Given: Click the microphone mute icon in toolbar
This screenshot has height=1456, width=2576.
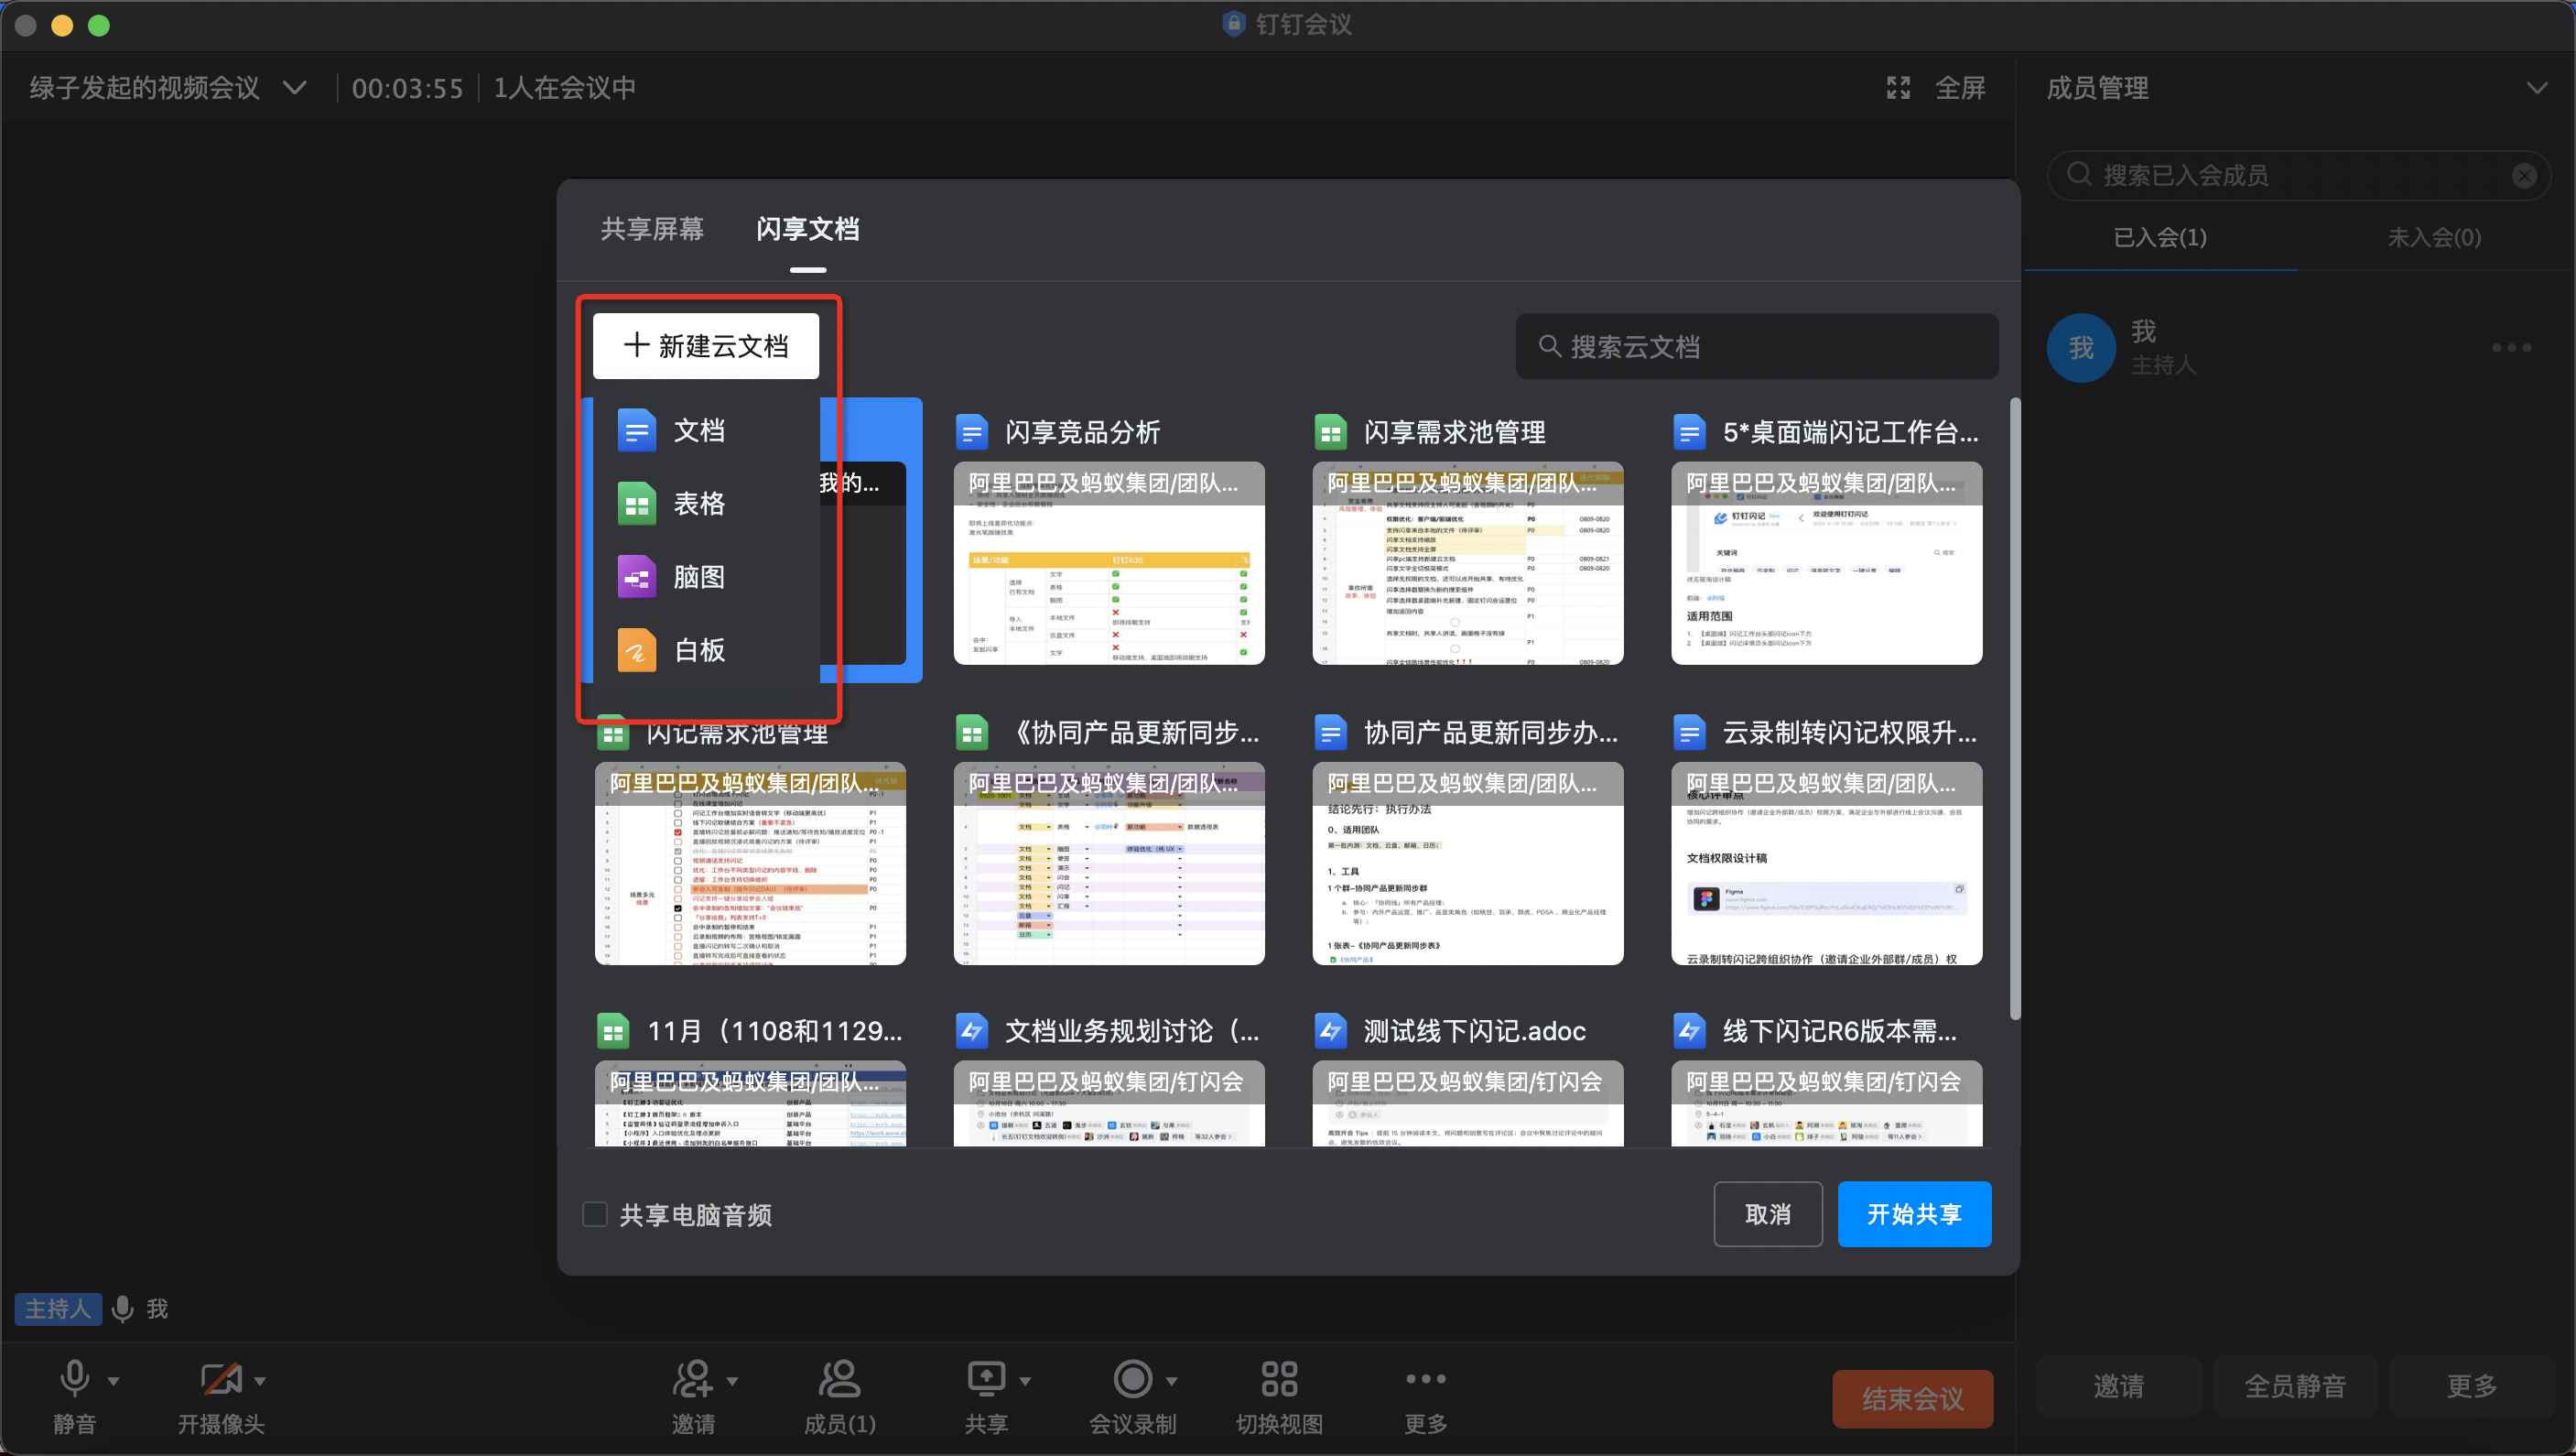Looking at the screenshot, I should (74, 1379).
